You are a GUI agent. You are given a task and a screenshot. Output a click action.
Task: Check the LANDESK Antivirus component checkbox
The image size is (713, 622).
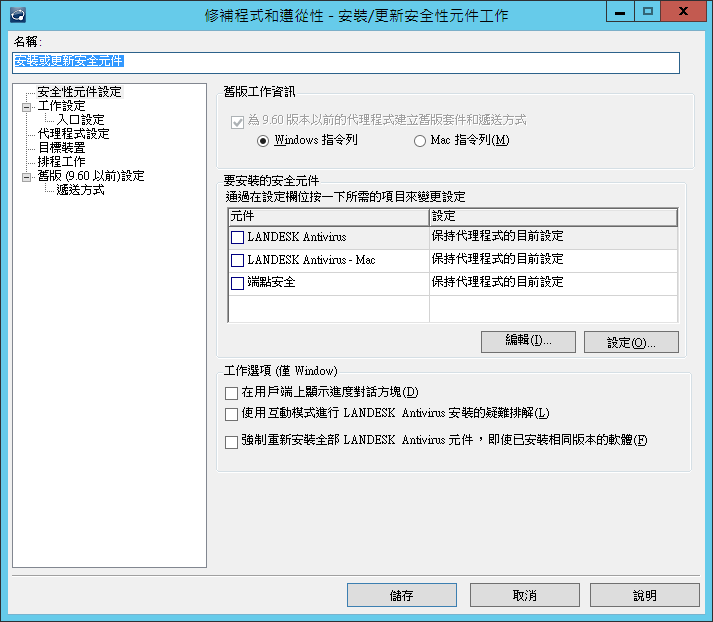pos(237,237)
